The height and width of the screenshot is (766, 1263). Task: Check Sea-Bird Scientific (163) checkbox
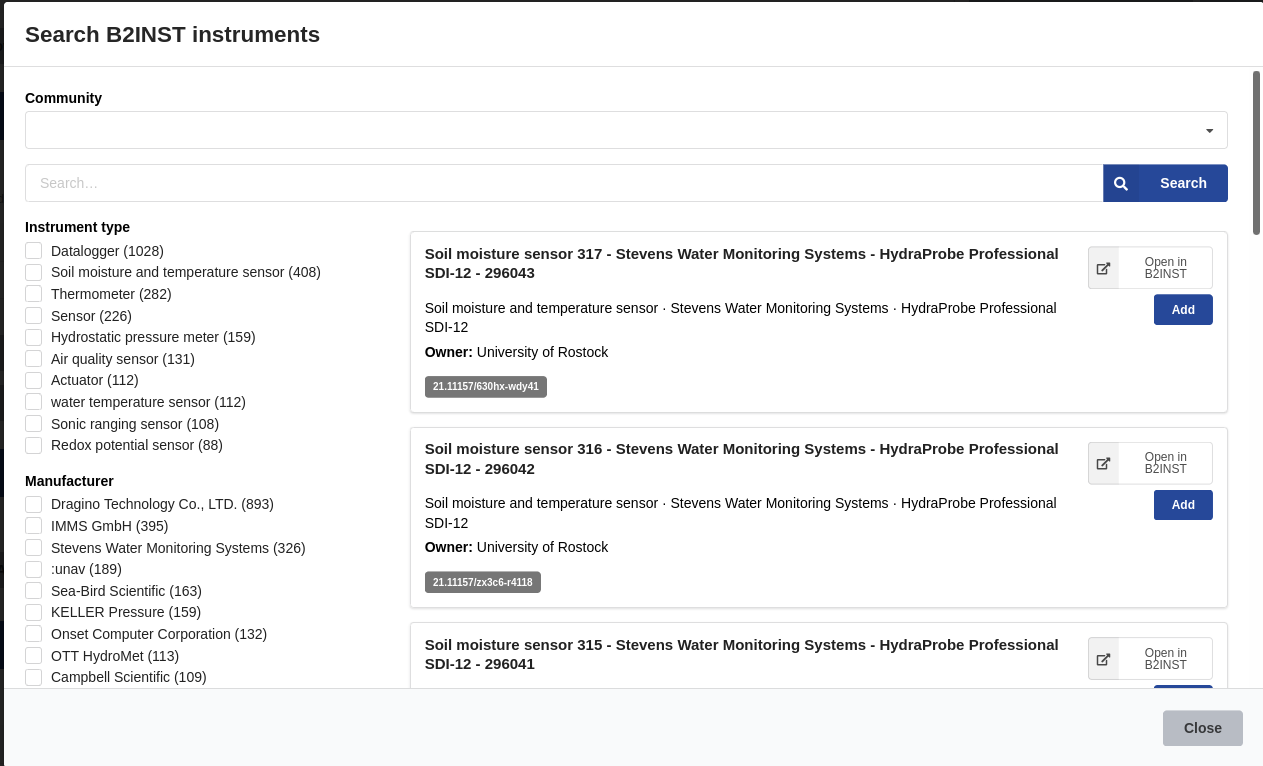[x=34, y=591]
